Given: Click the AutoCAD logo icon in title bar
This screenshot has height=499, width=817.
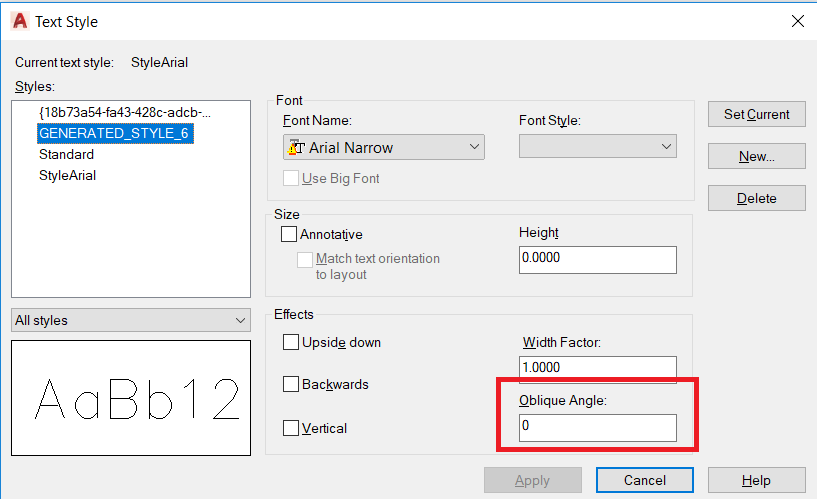Looking at the screenshot, I should click(x=19, y=21).
